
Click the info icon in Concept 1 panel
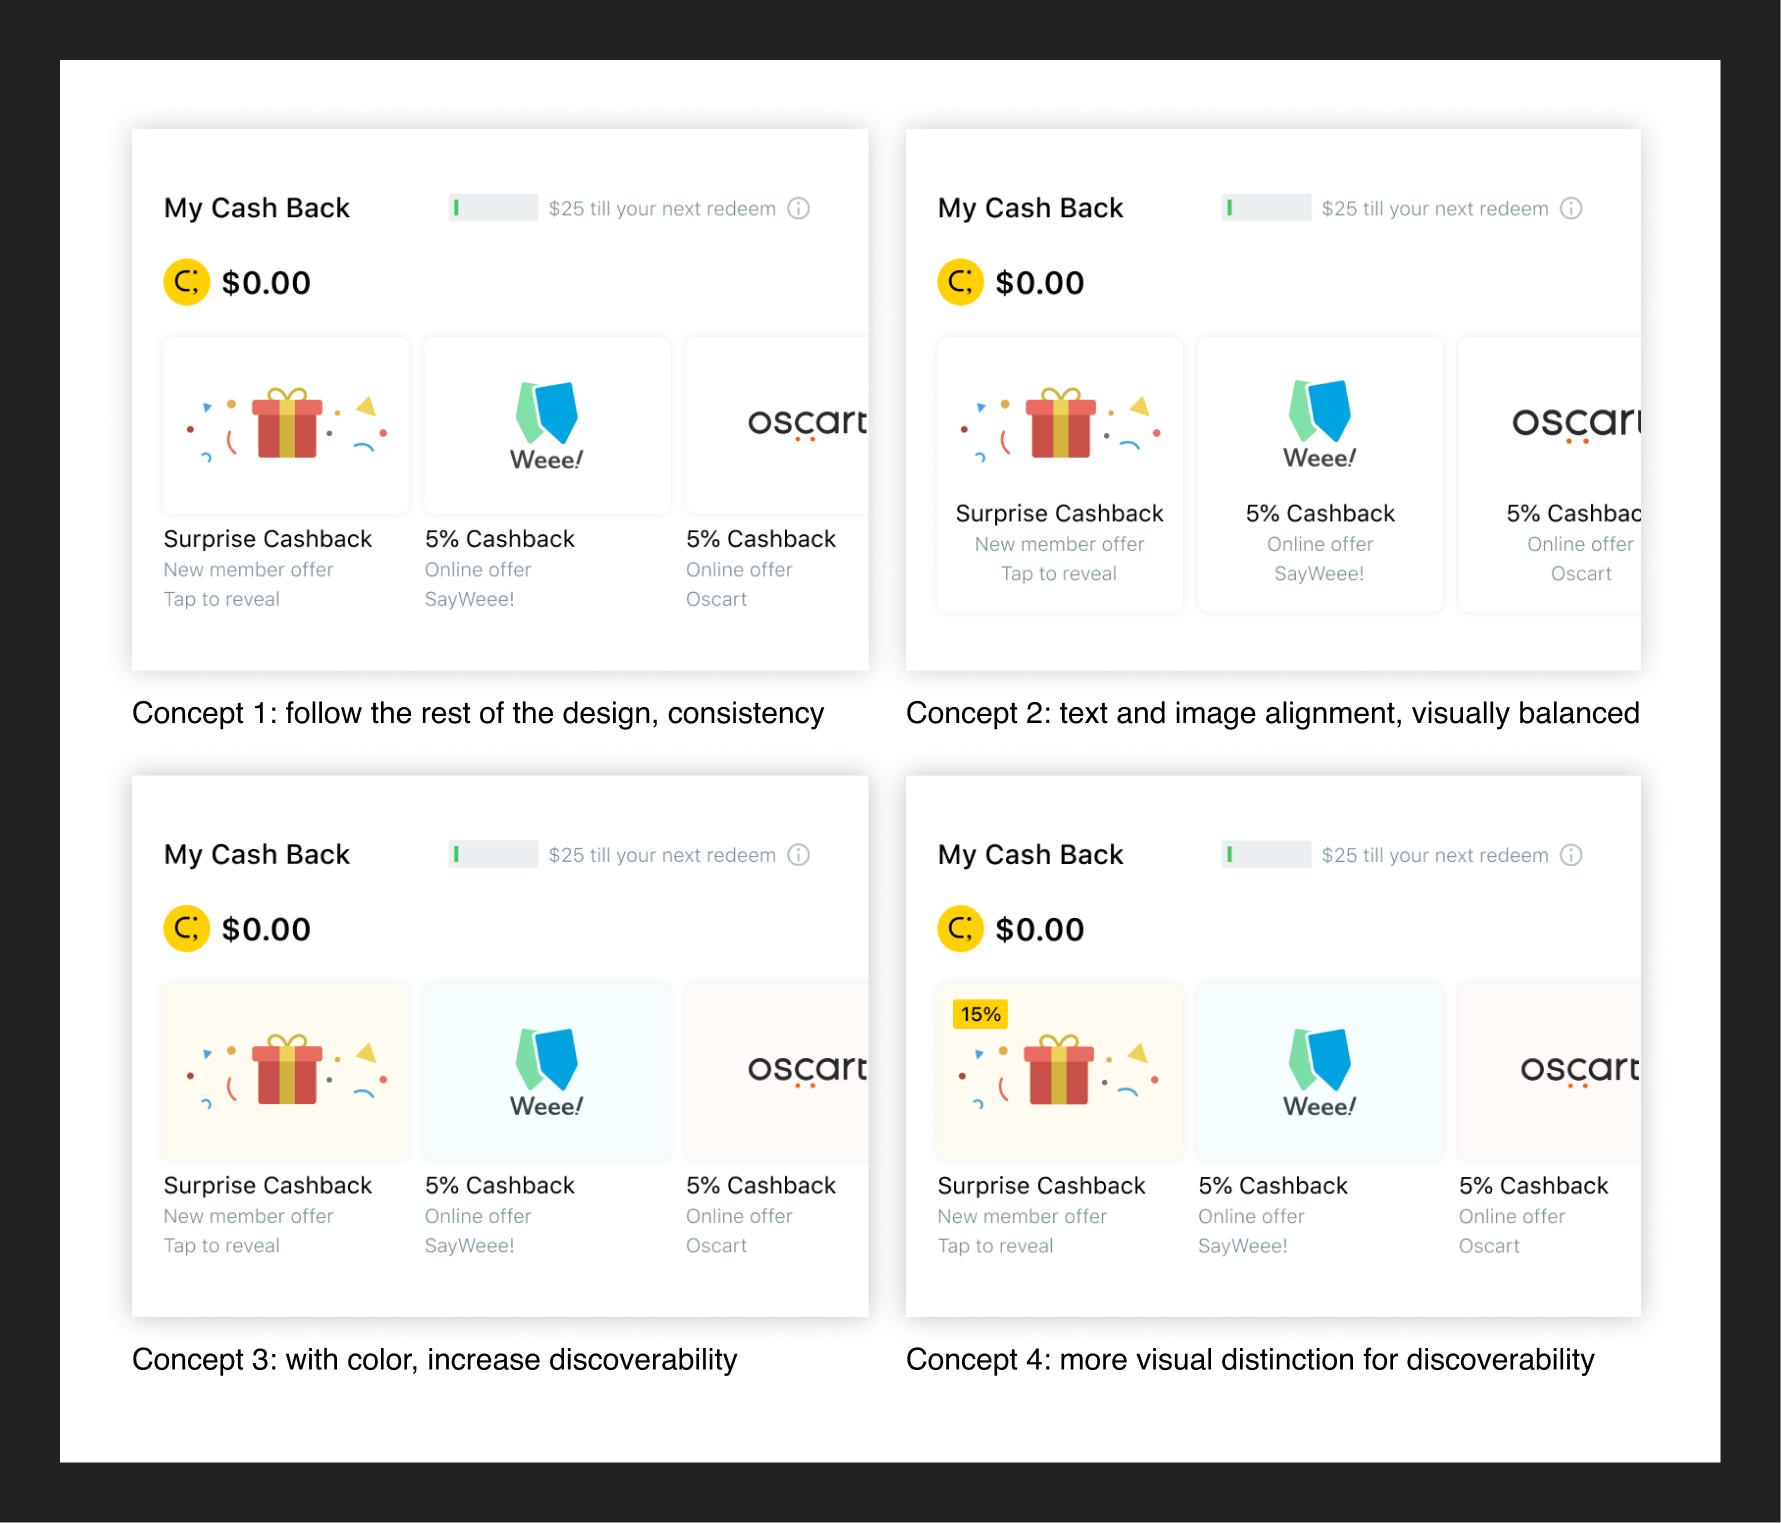pyautogui.click(x=798, y=208)
